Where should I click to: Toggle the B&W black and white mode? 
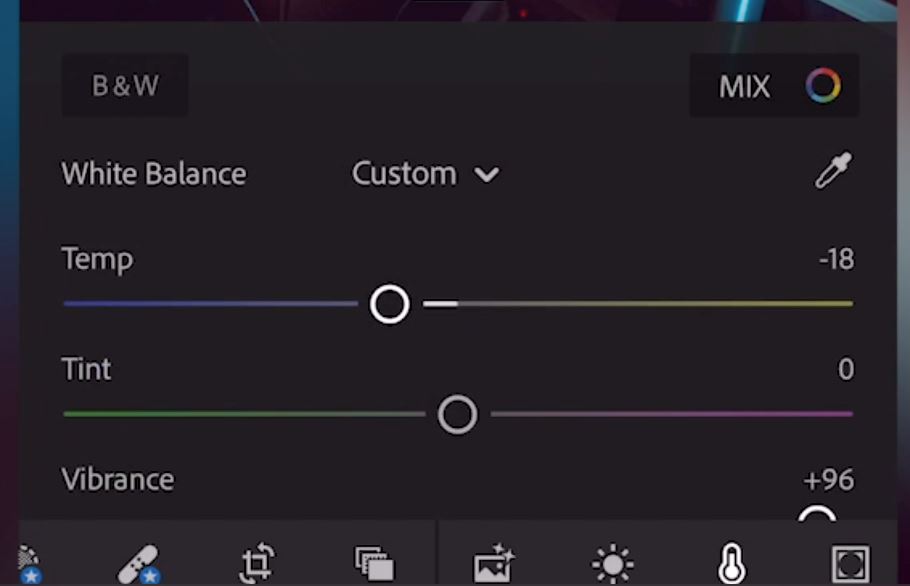pyautogui.click(x=125, y=85)
